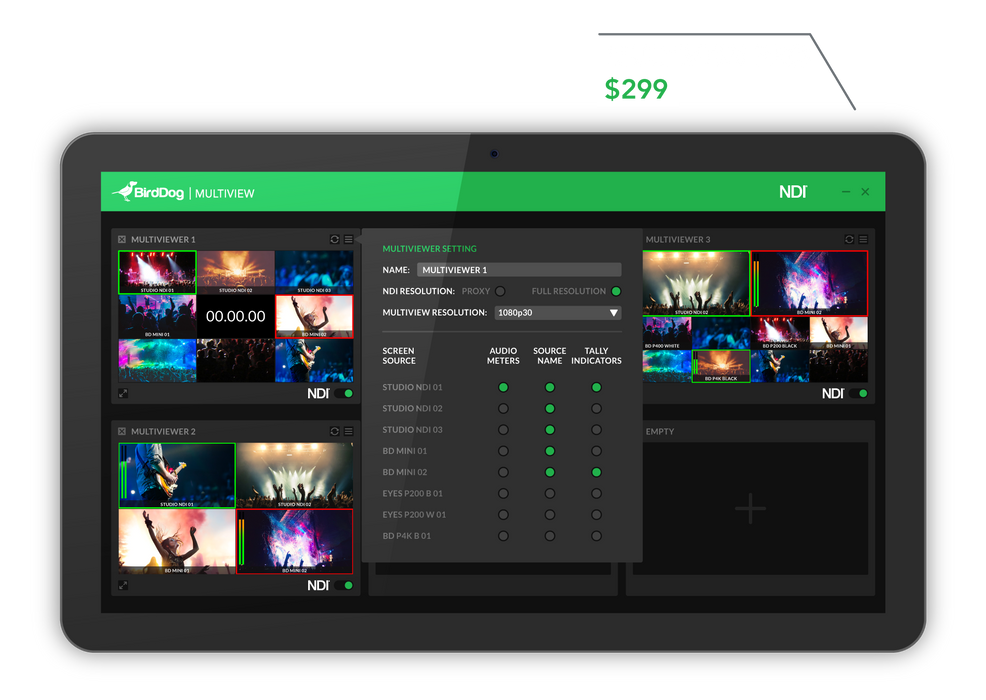Screen dimensions: 986x700
Task: Expand Multiviewer 2 to fullscreen
Action: [123, 585]
